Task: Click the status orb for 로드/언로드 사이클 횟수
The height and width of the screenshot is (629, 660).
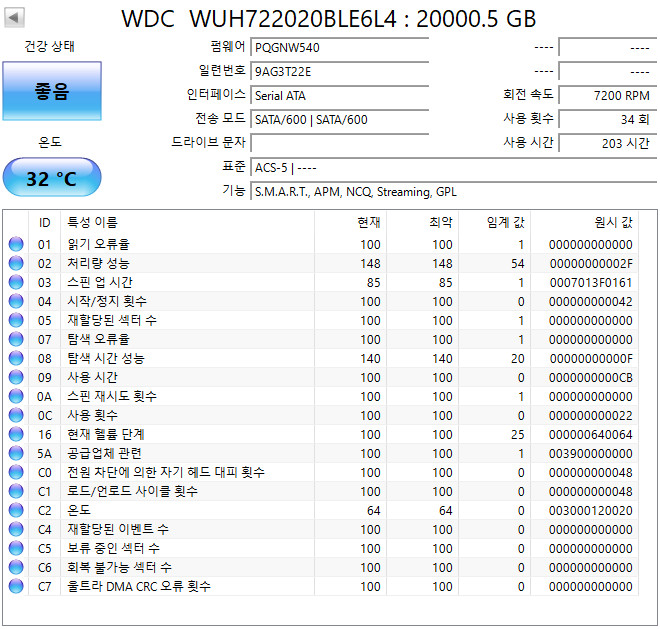Action: pos(16,491)
